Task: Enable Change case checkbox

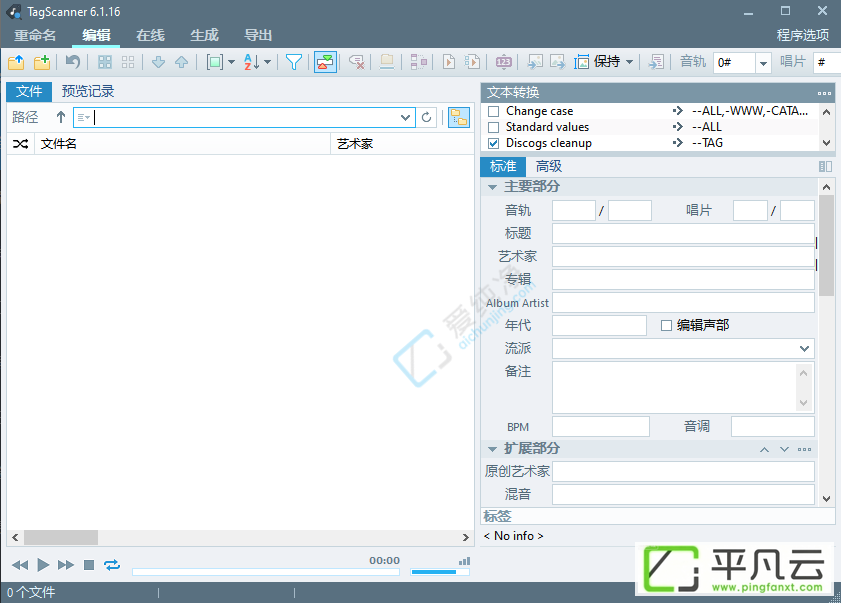Action: 493,112
